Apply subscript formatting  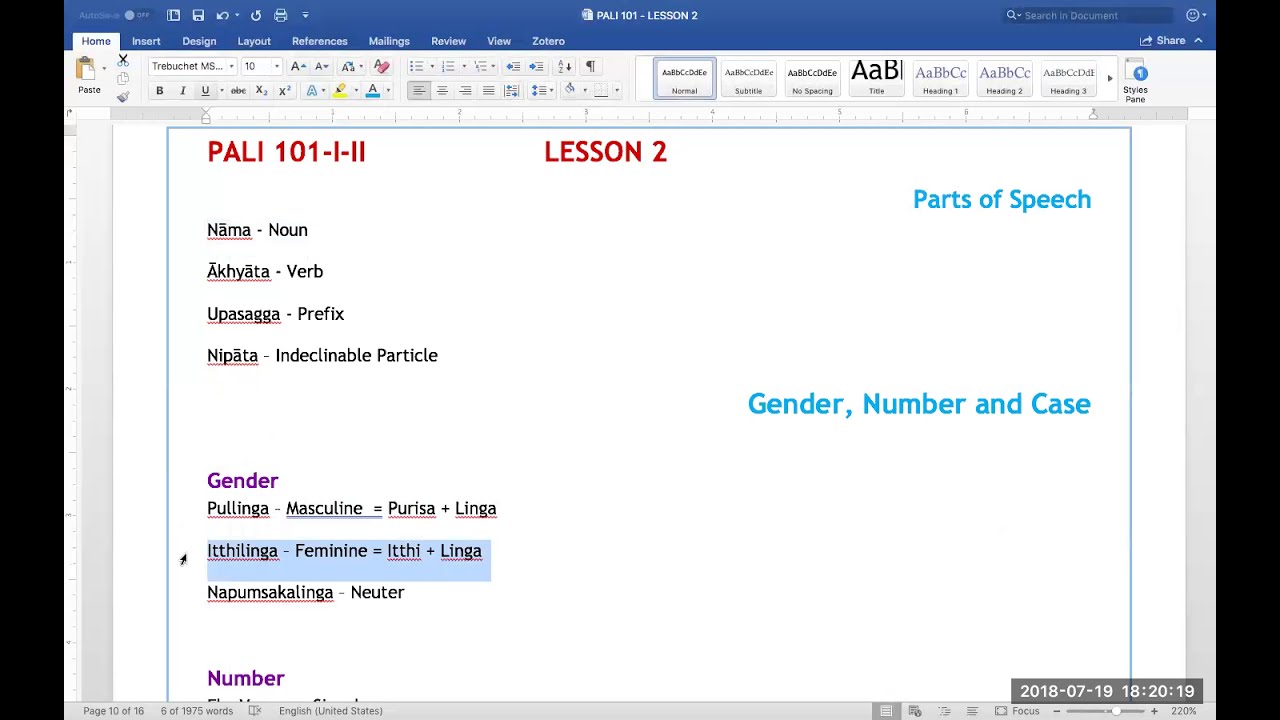(261, 91)
